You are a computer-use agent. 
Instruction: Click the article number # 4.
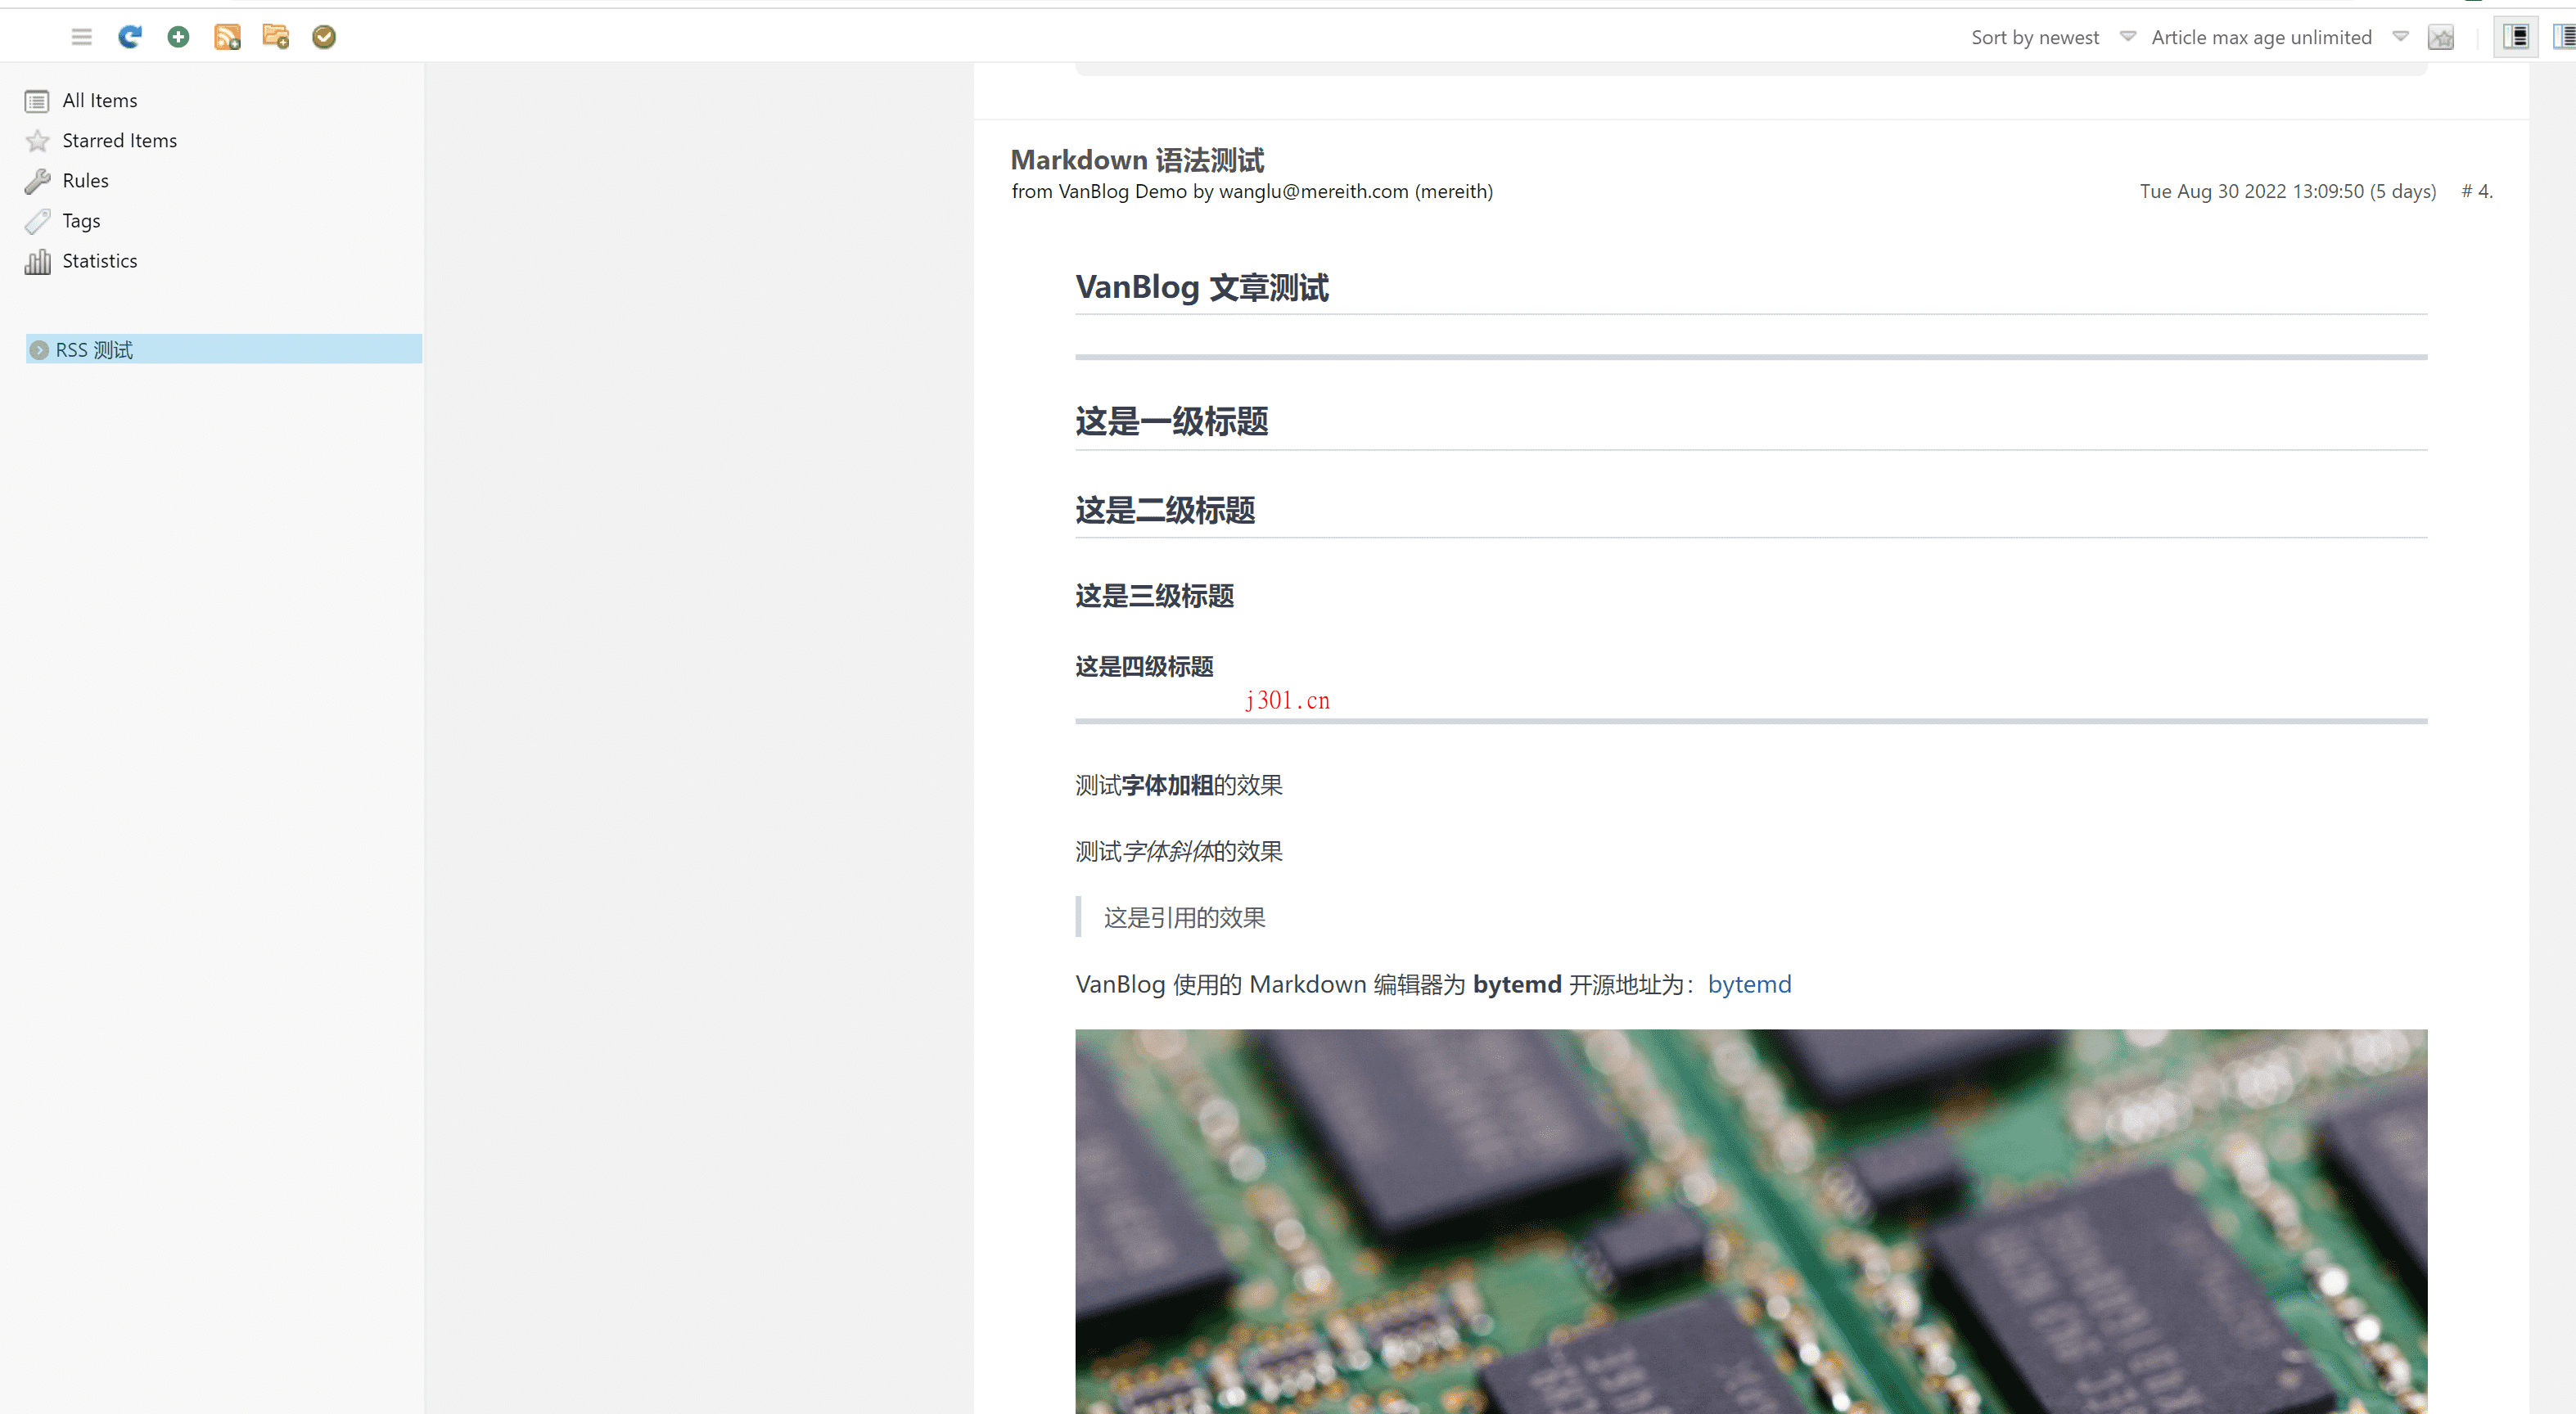click(2477, 191)
